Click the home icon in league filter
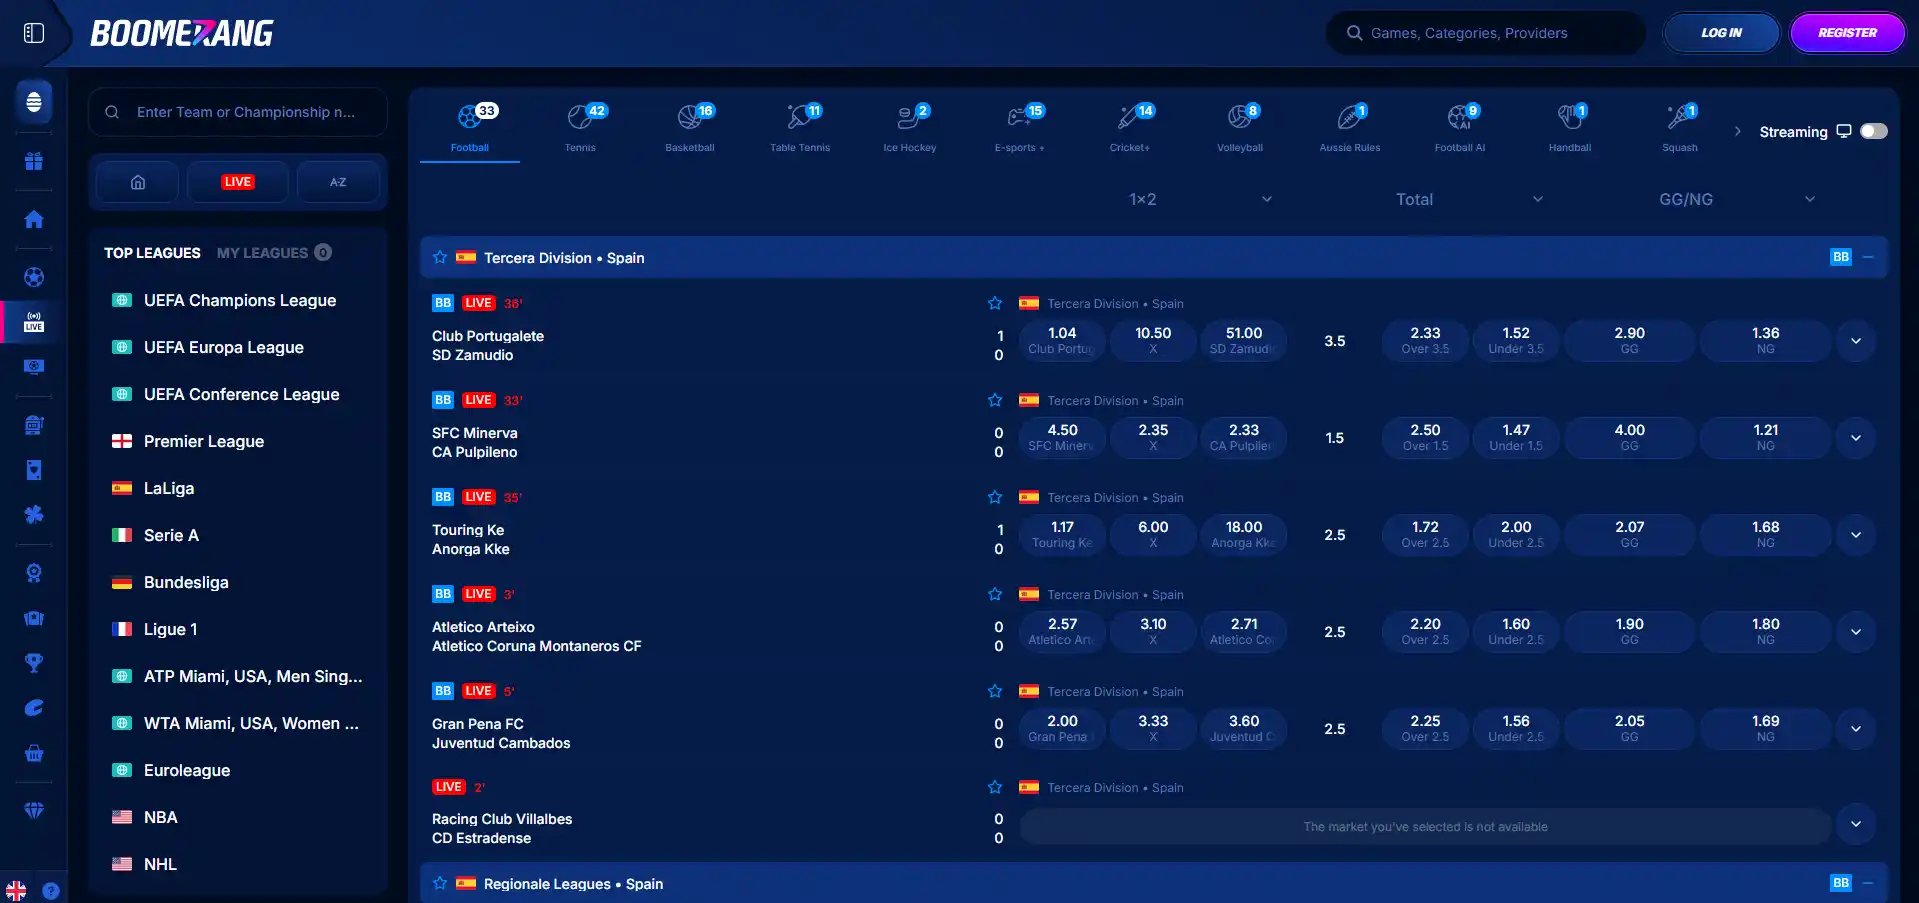Viewport: 1919px width, 903px height. coord(138,182)
